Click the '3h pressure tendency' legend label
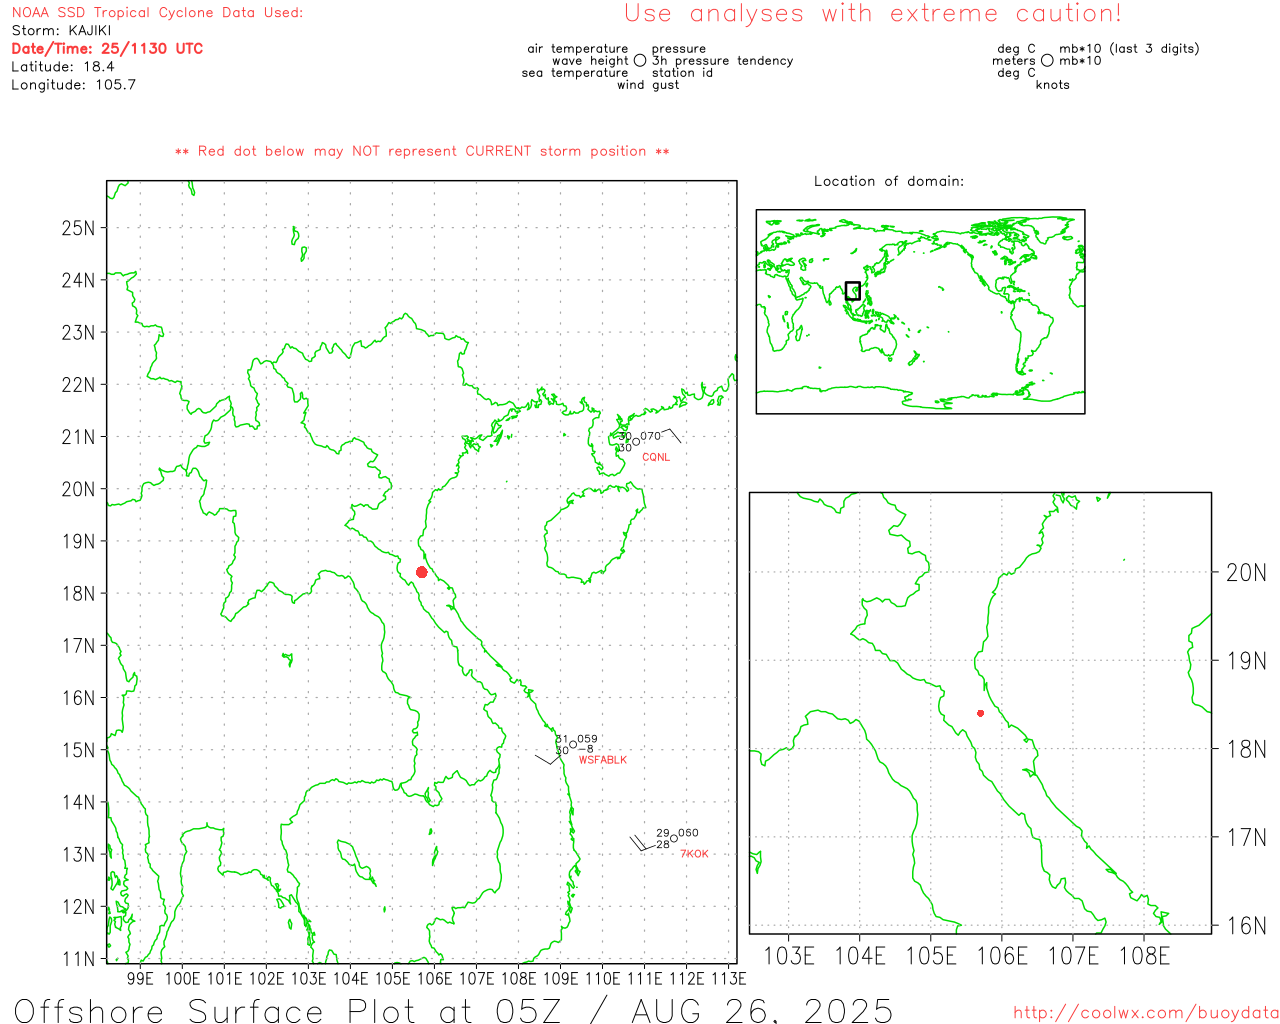 coord(722,61)
